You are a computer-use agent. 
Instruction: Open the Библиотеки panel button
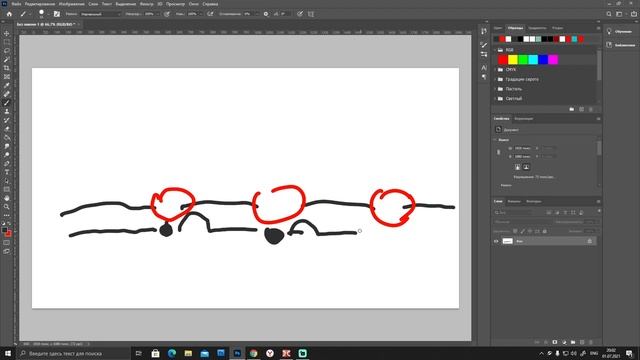coord(621,45)
